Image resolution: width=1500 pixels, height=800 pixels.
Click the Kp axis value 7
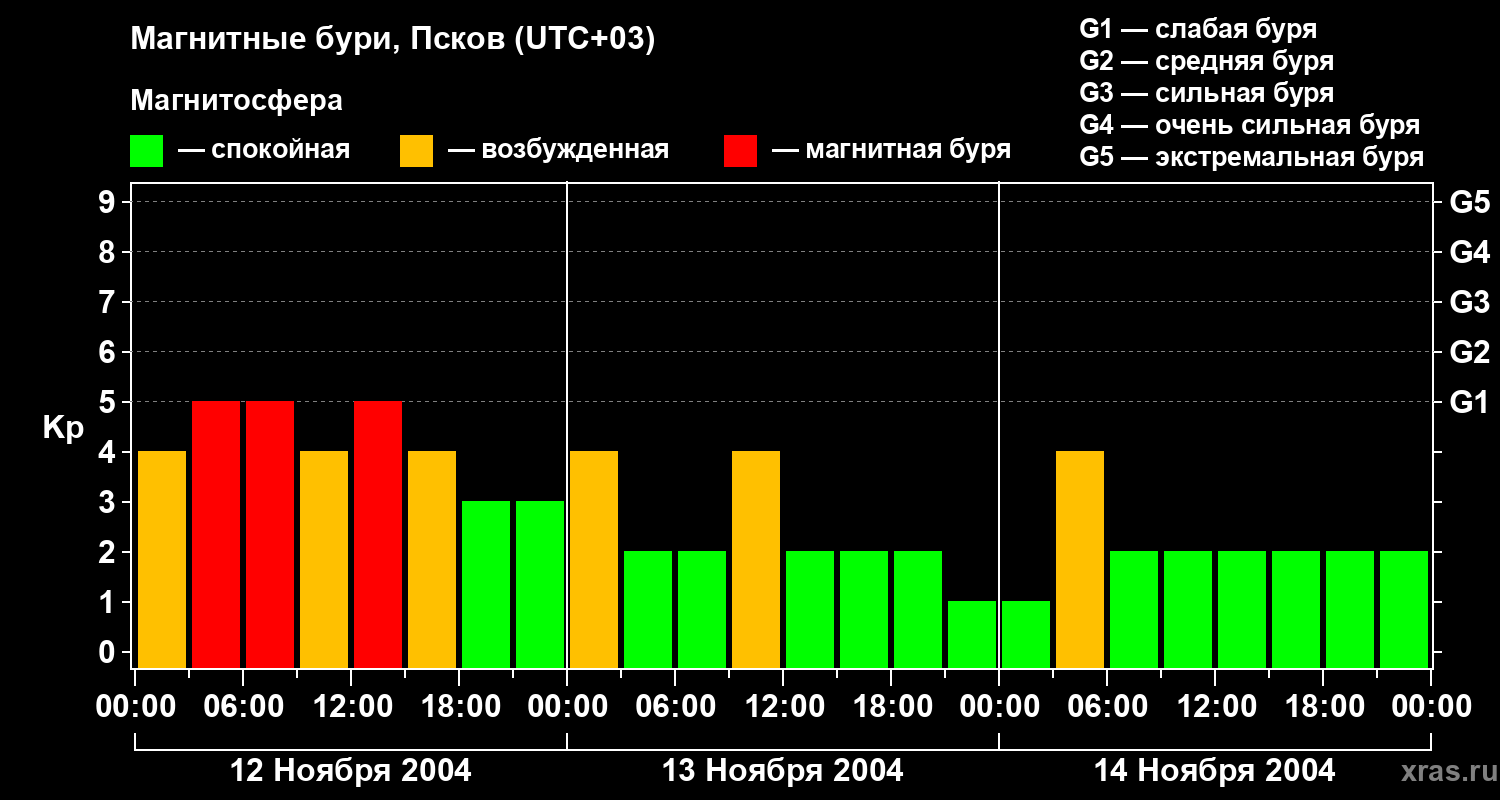click(x=109, y=302)
